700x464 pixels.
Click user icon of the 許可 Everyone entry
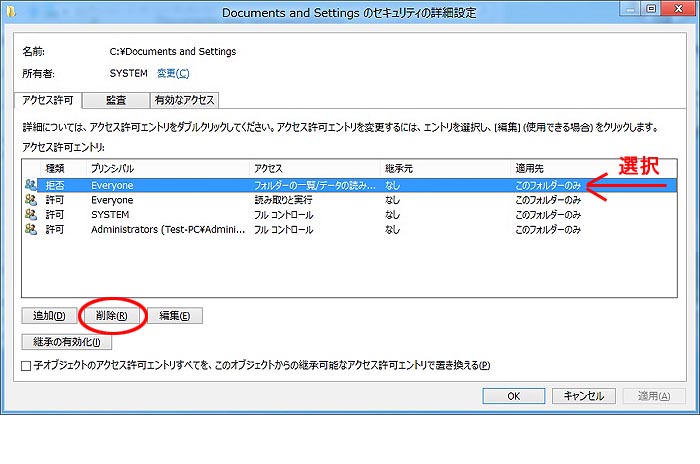point(32,200)
